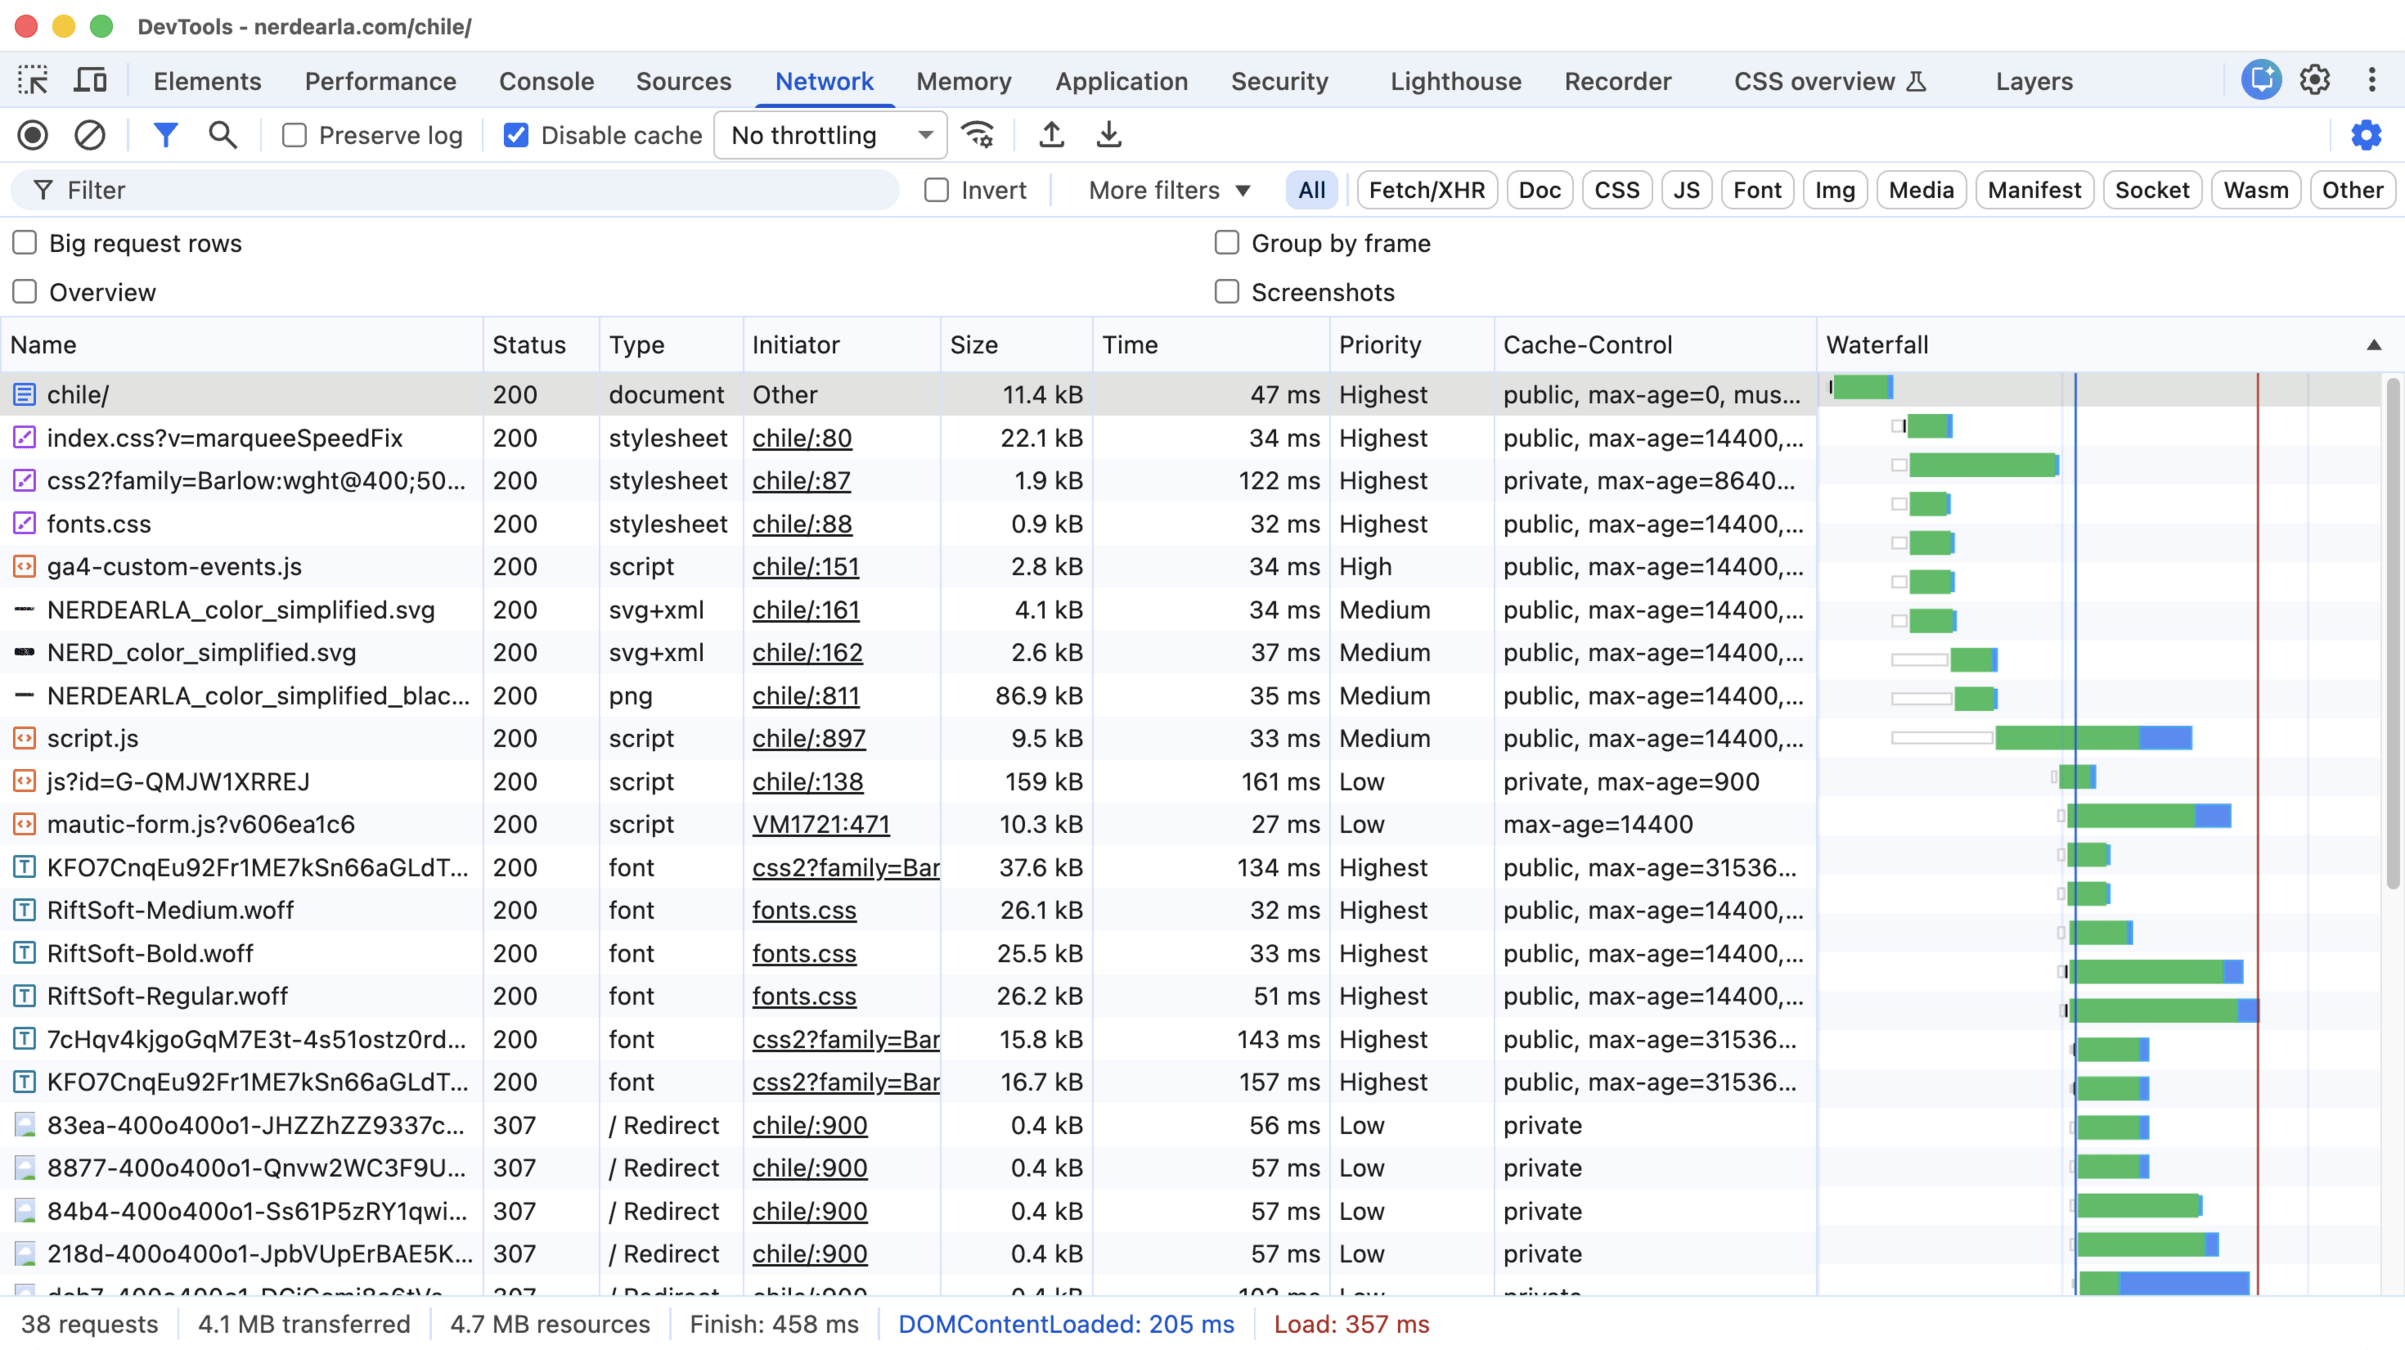The height and width of the screenshot is (1350, 2405).
Task: Enable the Preserve log checkbox
Action: 294,135
